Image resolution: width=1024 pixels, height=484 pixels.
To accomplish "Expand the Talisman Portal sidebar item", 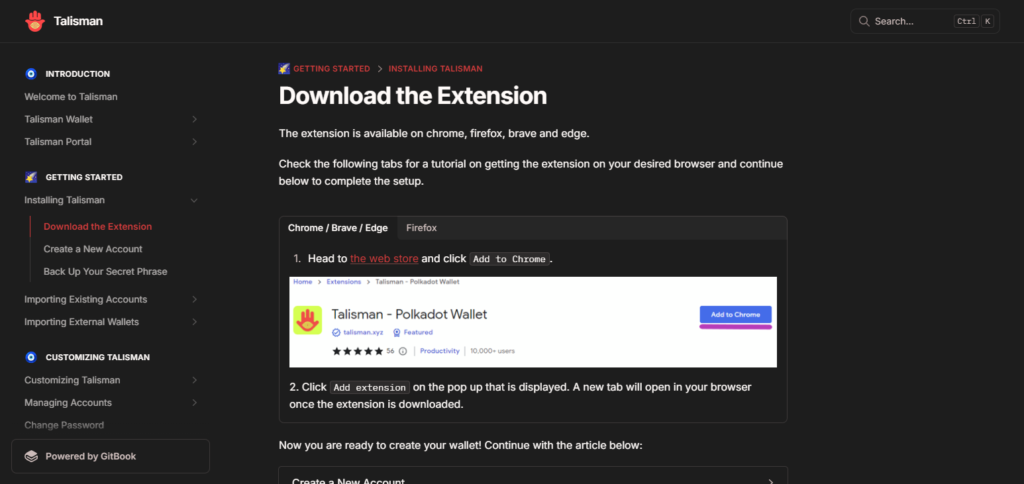I will click(x=195, y=142).
